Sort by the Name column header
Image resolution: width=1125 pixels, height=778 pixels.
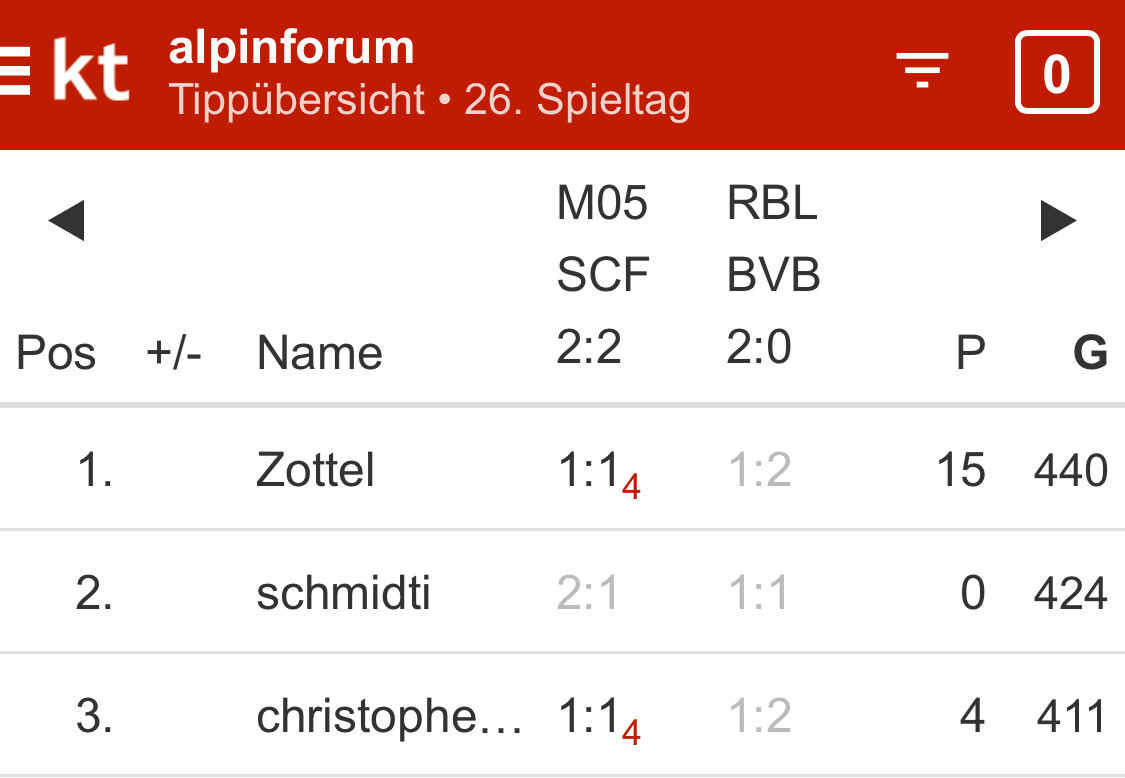[320, 353]
